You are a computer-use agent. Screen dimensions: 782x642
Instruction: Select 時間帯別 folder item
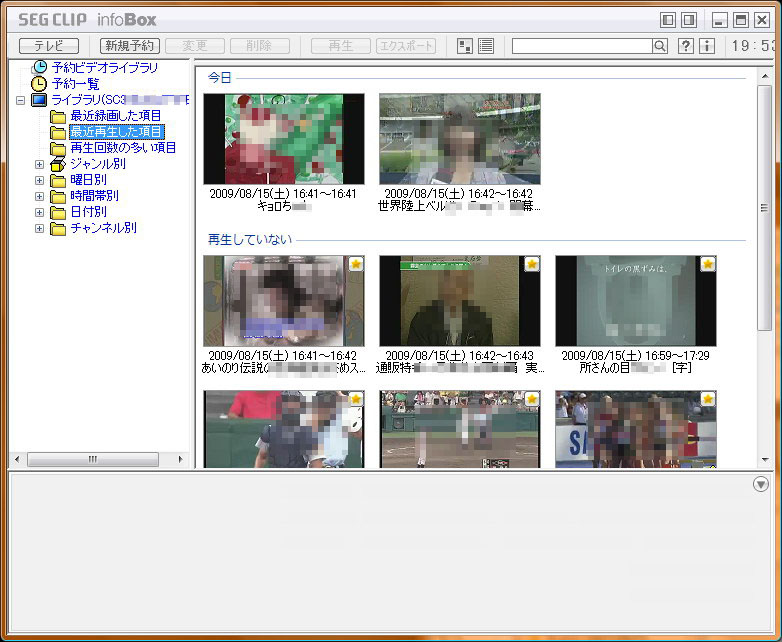click(x=94, y=196)
